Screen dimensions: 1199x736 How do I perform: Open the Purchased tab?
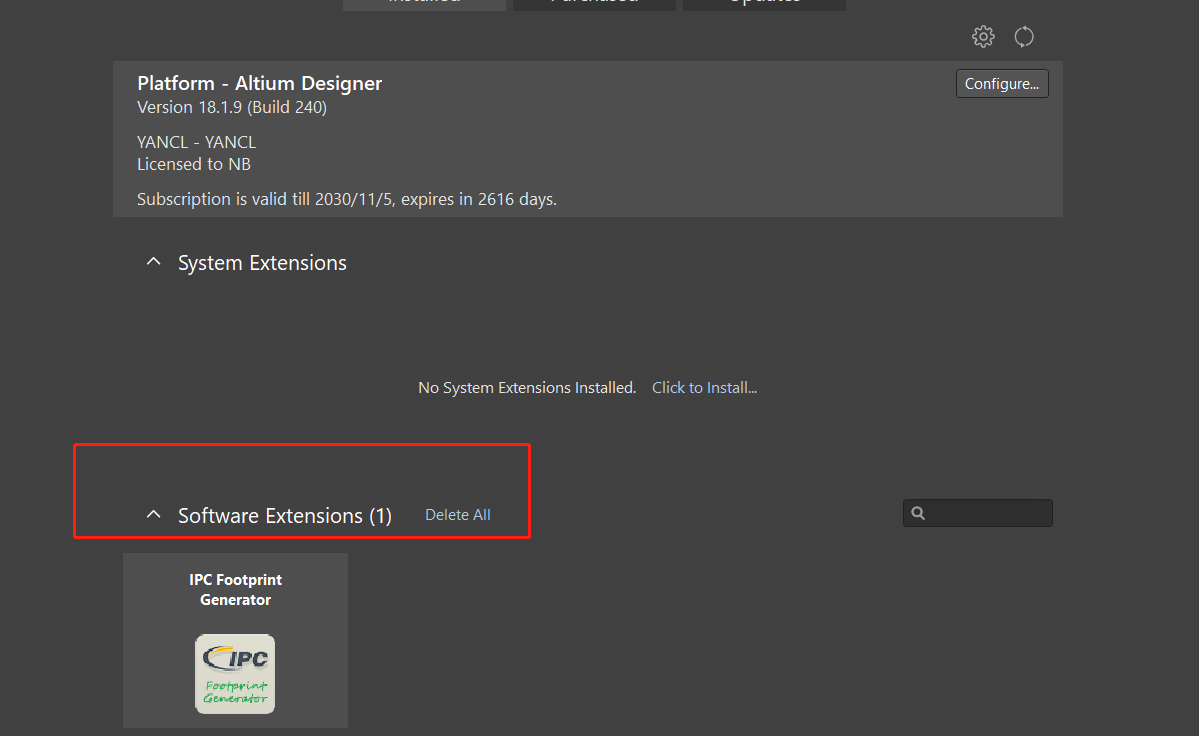594,3
